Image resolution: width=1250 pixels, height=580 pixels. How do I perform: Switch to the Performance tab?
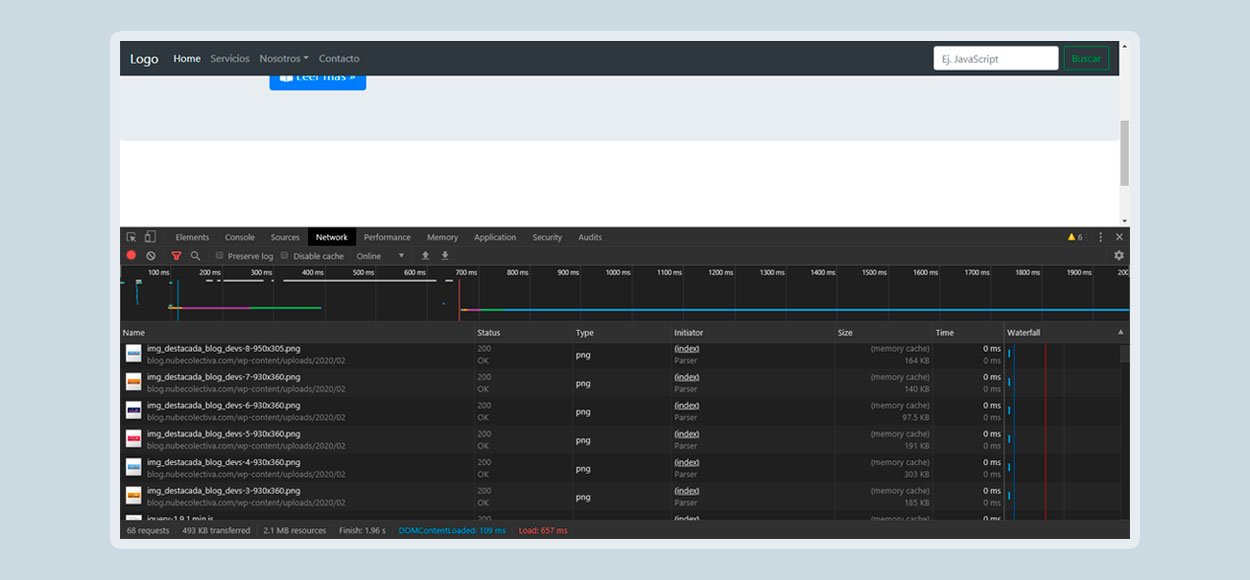point(387,237)
